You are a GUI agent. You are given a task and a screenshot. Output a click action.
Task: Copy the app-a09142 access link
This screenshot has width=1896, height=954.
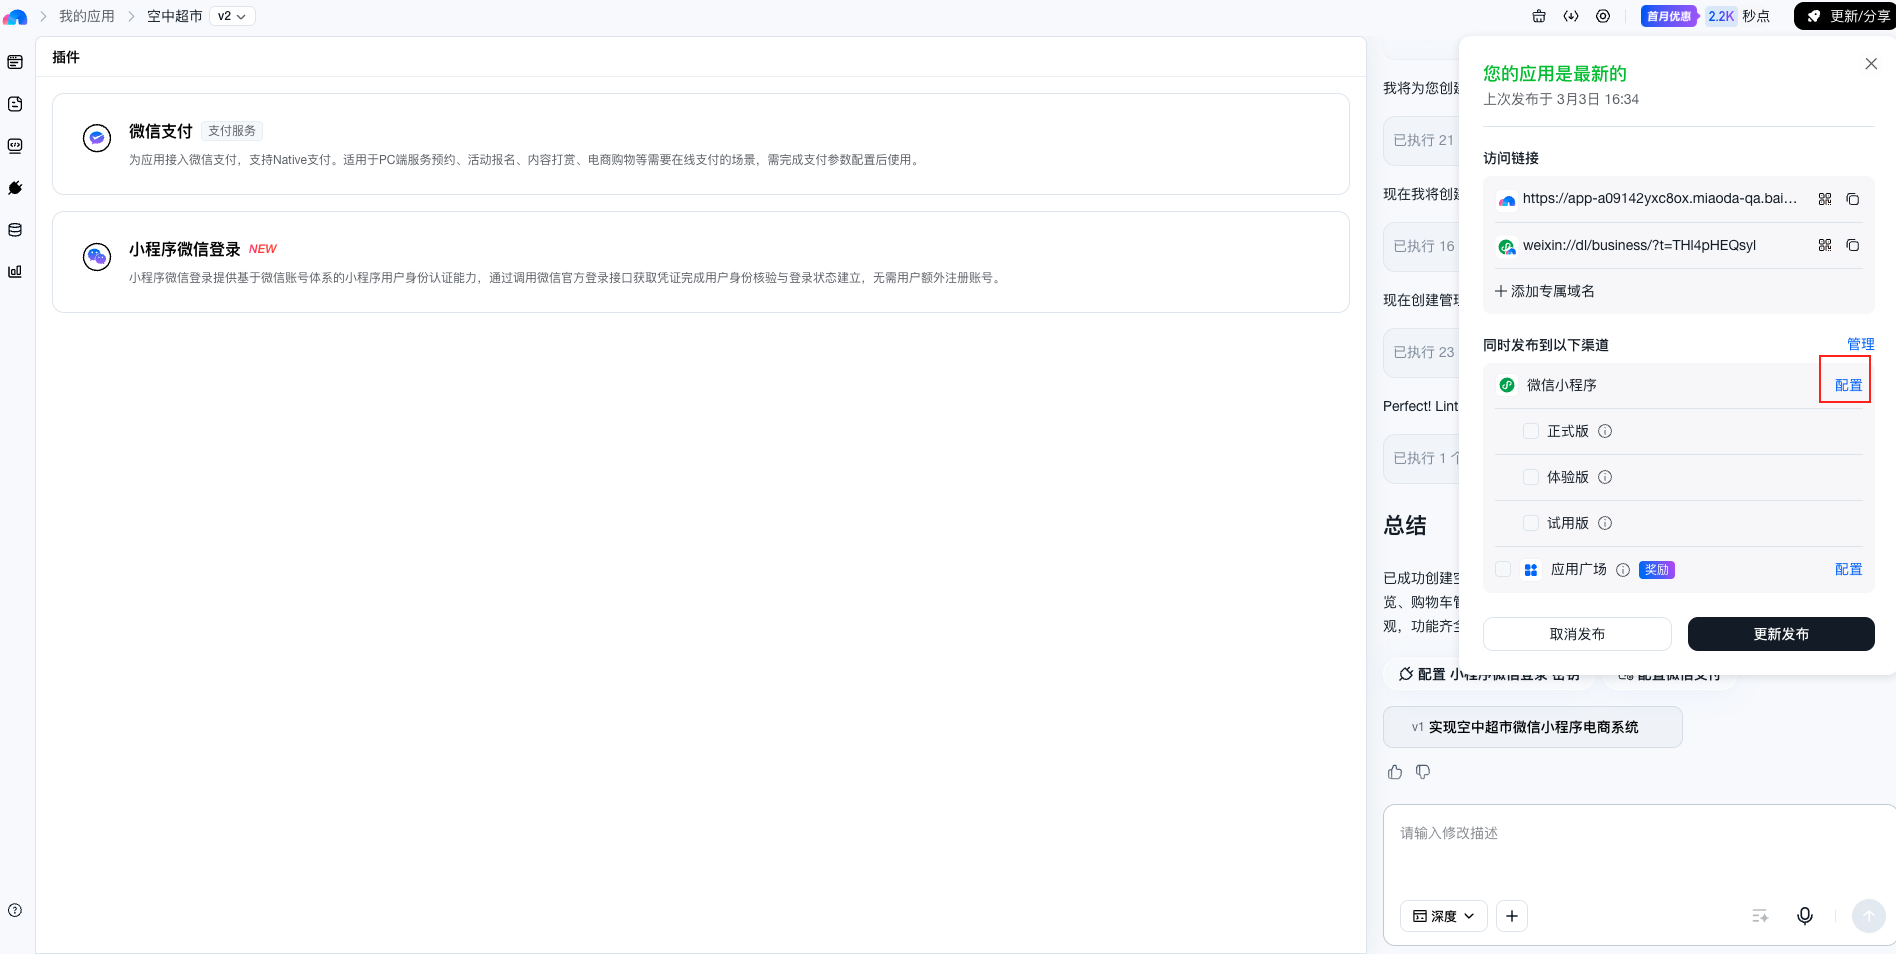[x=1852, y=199]
